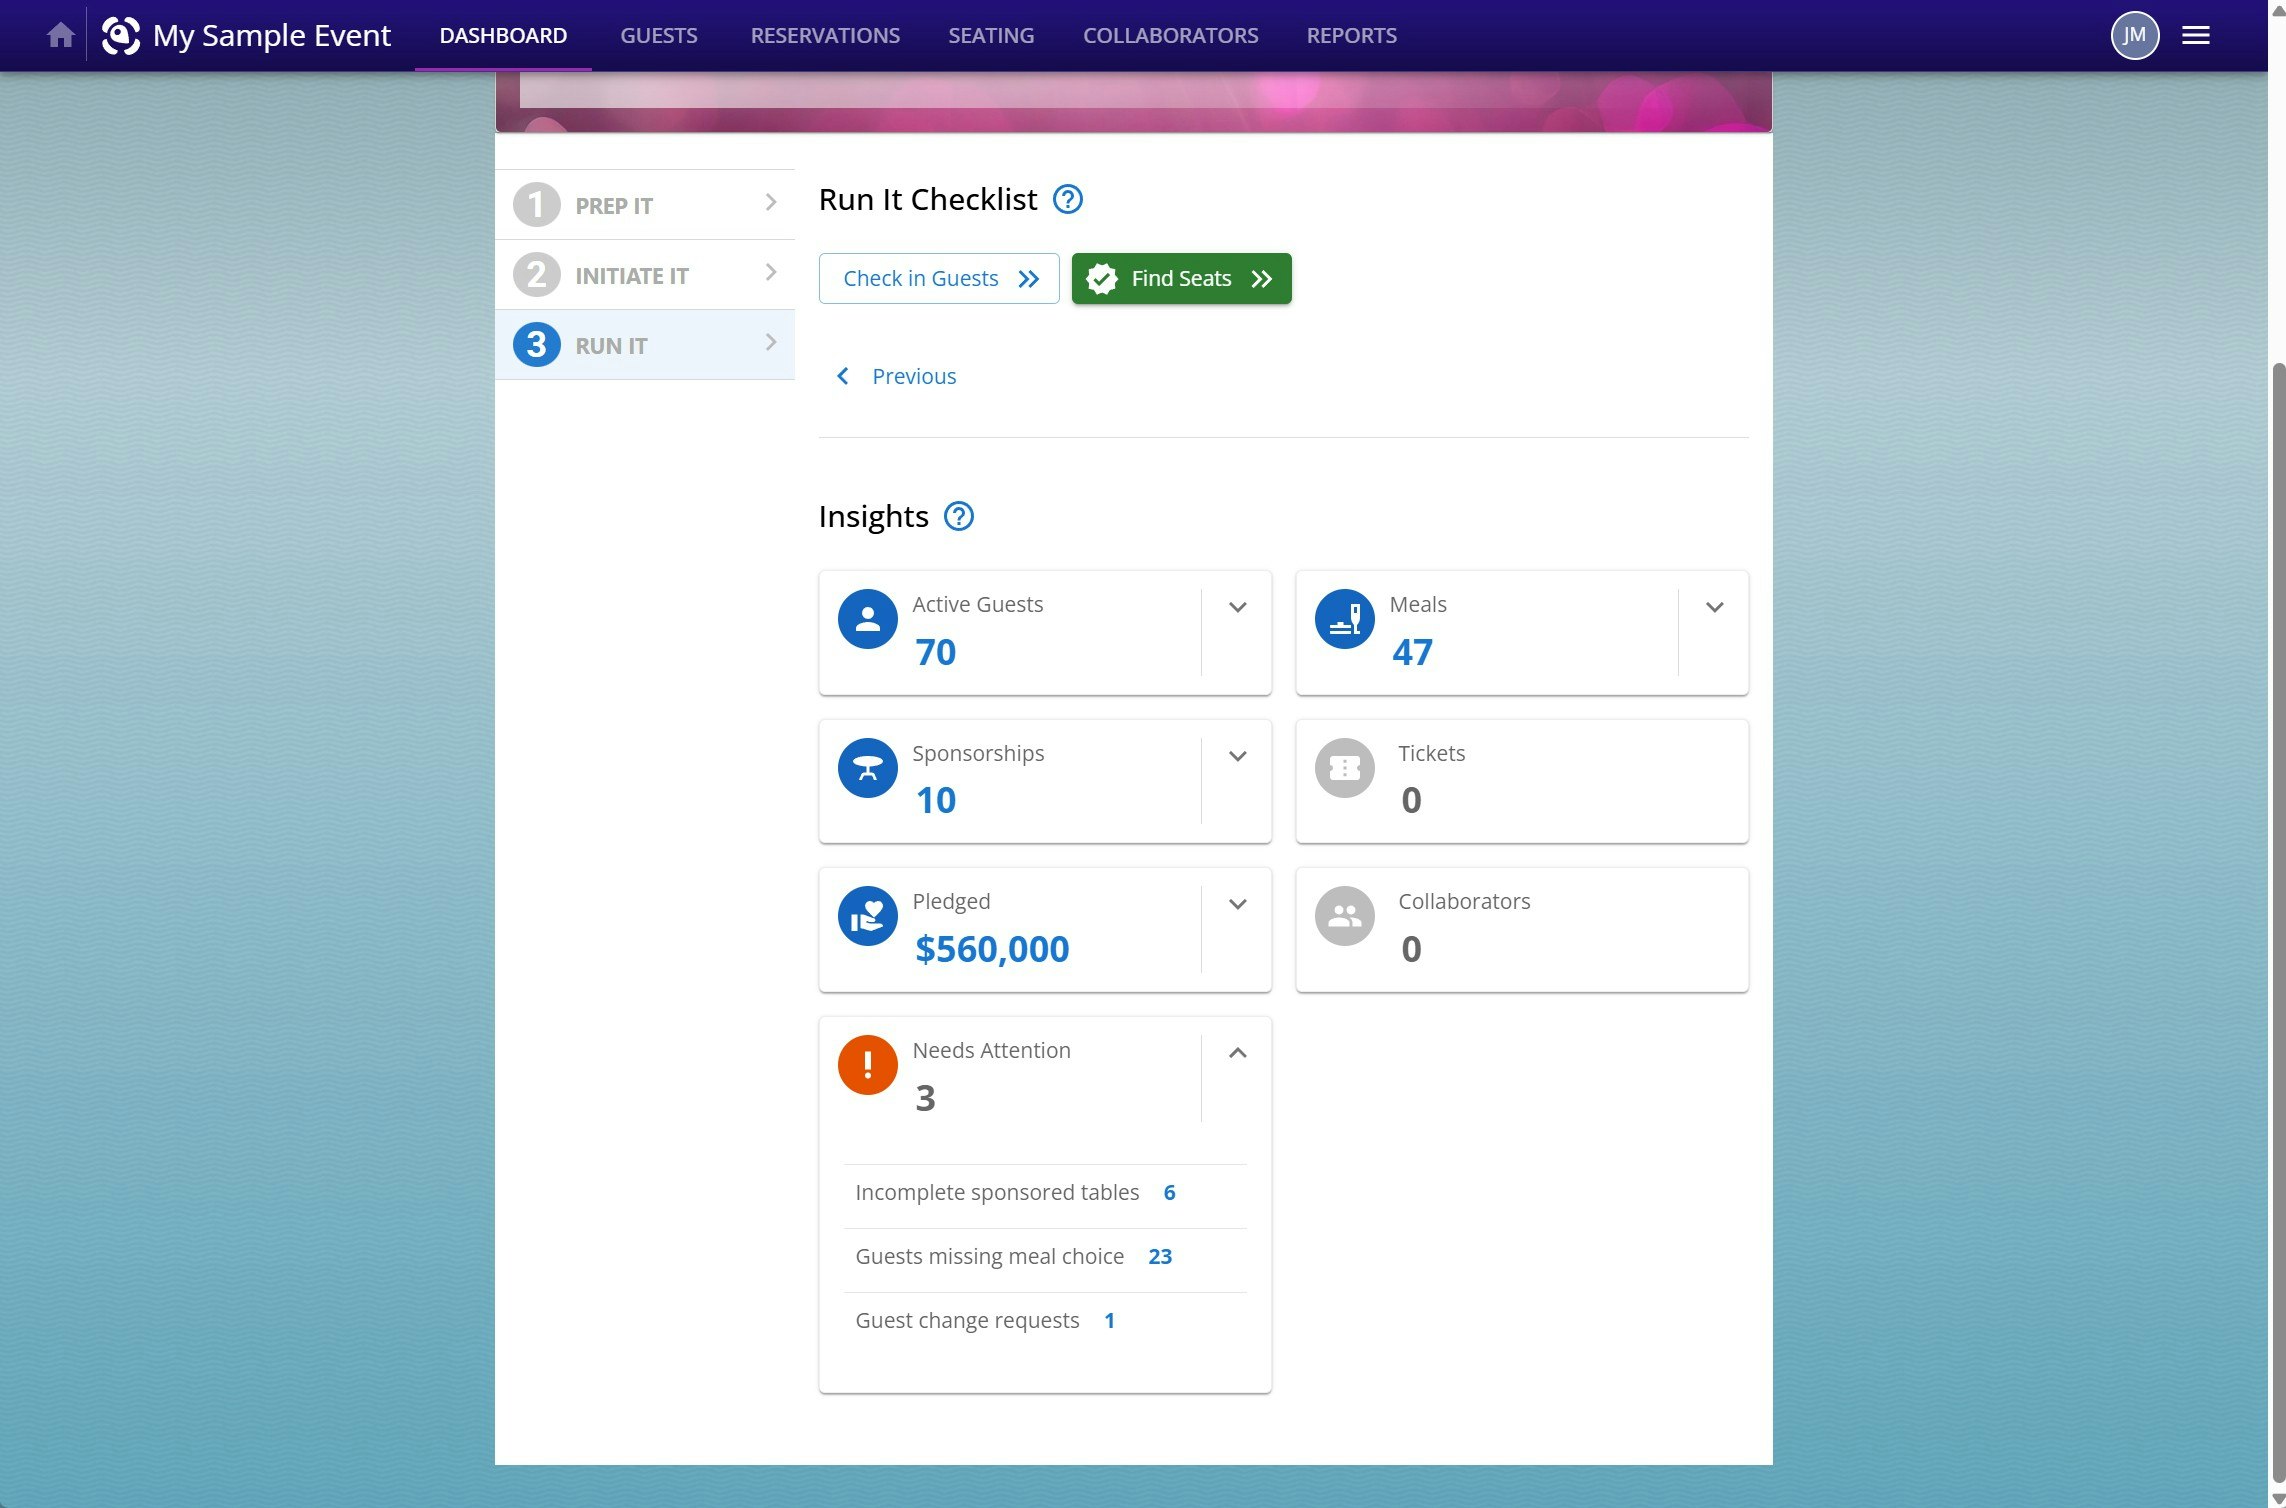Click the Sponsorships table icon
Viewport: 2286px width, 1508px height.
coord(867,768)
